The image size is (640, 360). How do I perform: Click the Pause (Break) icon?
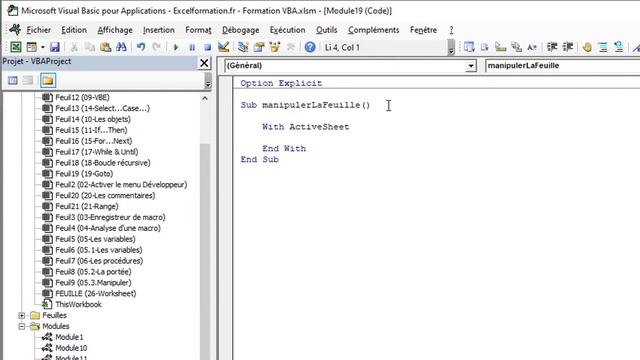coord(192,47)
